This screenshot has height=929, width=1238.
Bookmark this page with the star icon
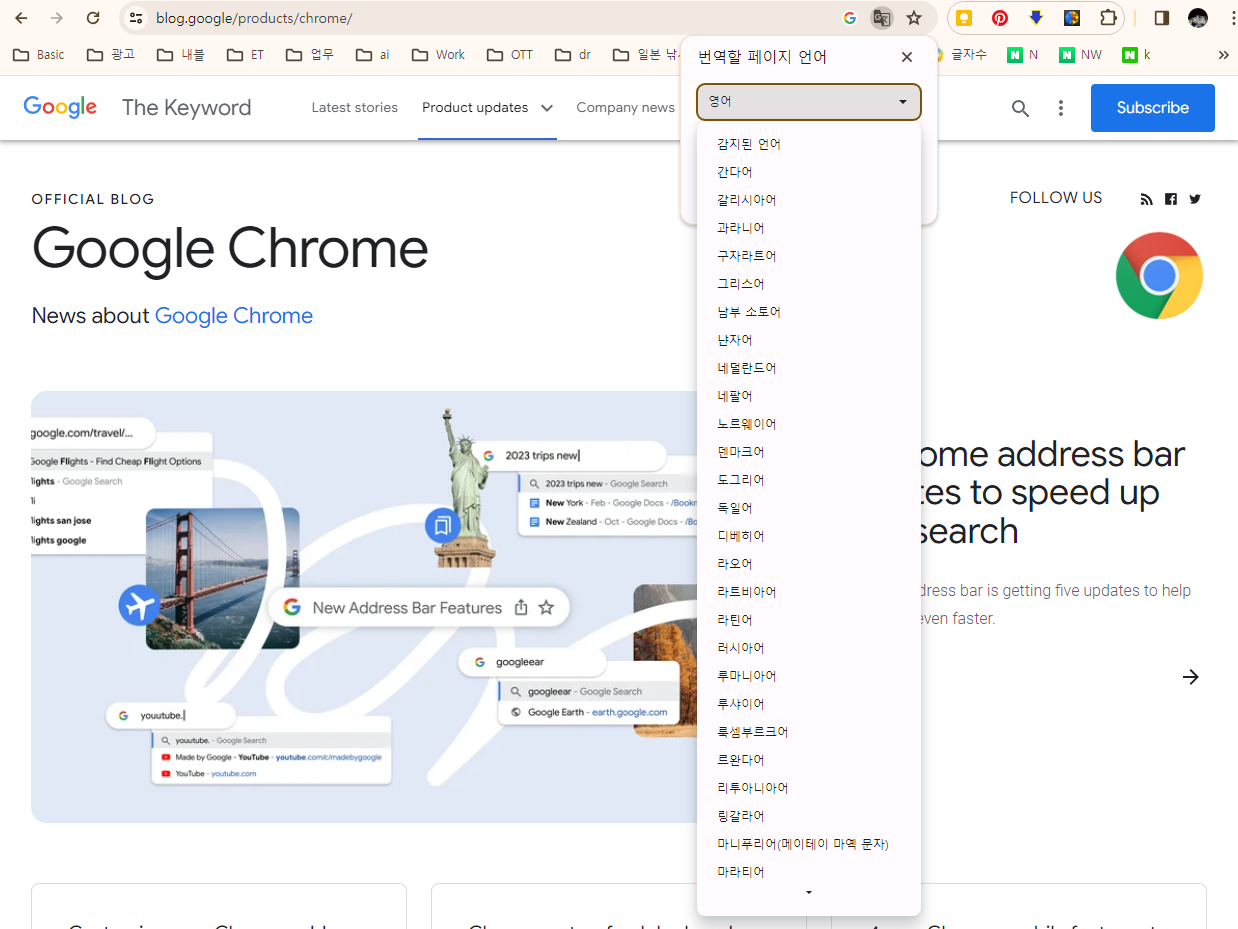(x=914, y=18)
